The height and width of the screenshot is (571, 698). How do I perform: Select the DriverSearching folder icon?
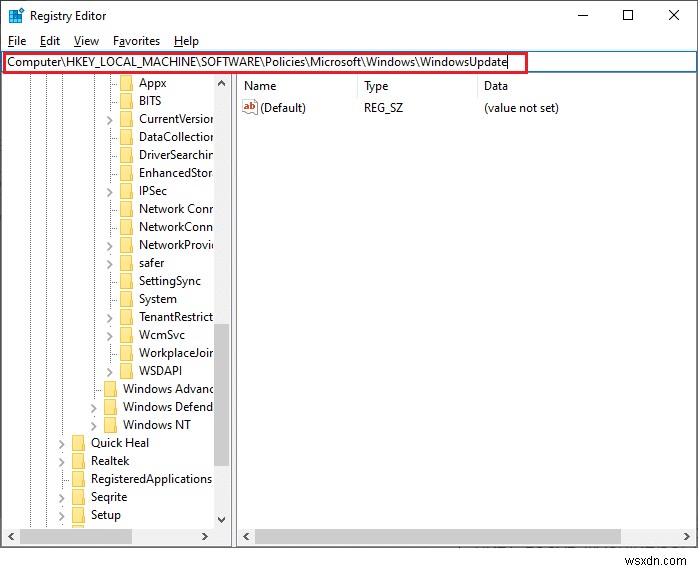click(x=126, y=155)
